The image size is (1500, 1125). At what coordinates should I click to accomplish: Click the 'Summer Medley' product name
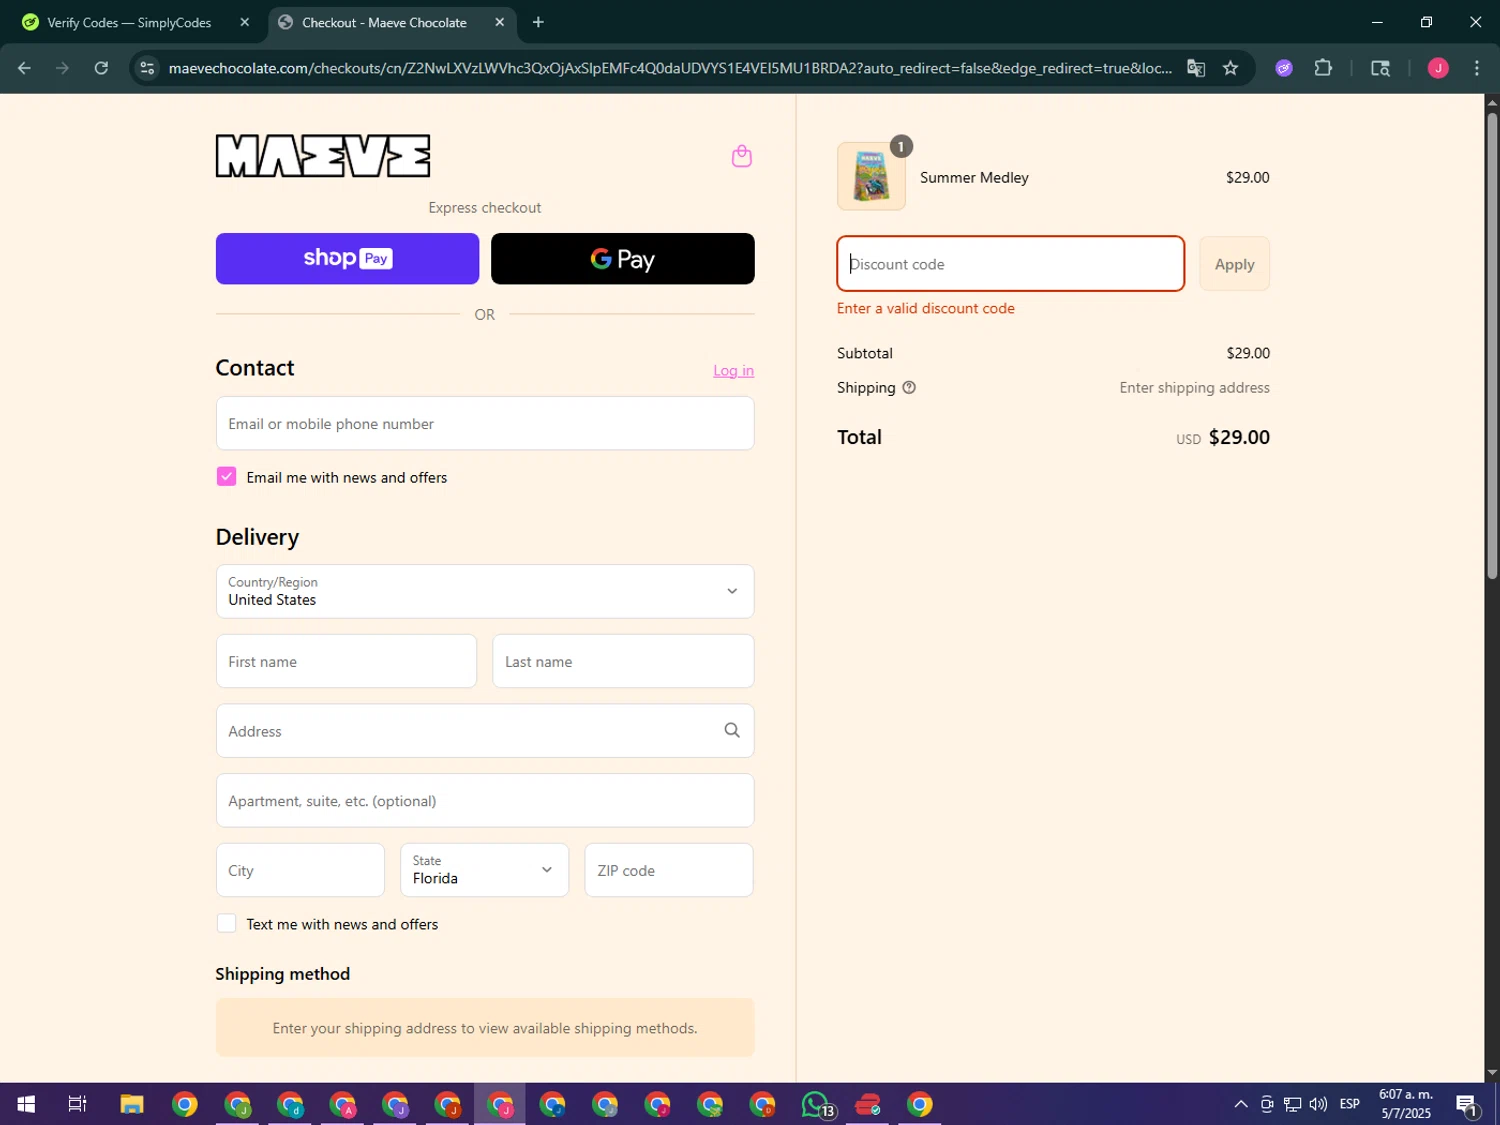(x=974, y=178)
